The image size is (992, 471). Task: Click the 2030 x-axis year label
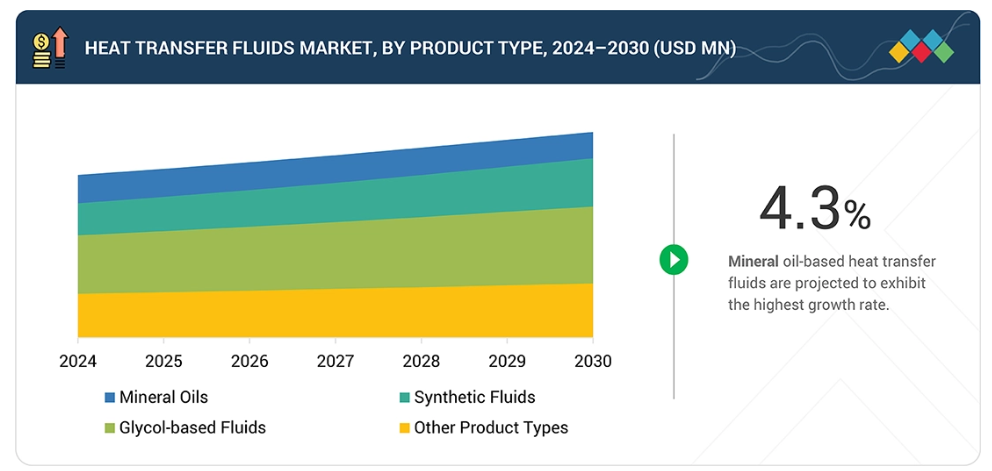coord(592,360)
